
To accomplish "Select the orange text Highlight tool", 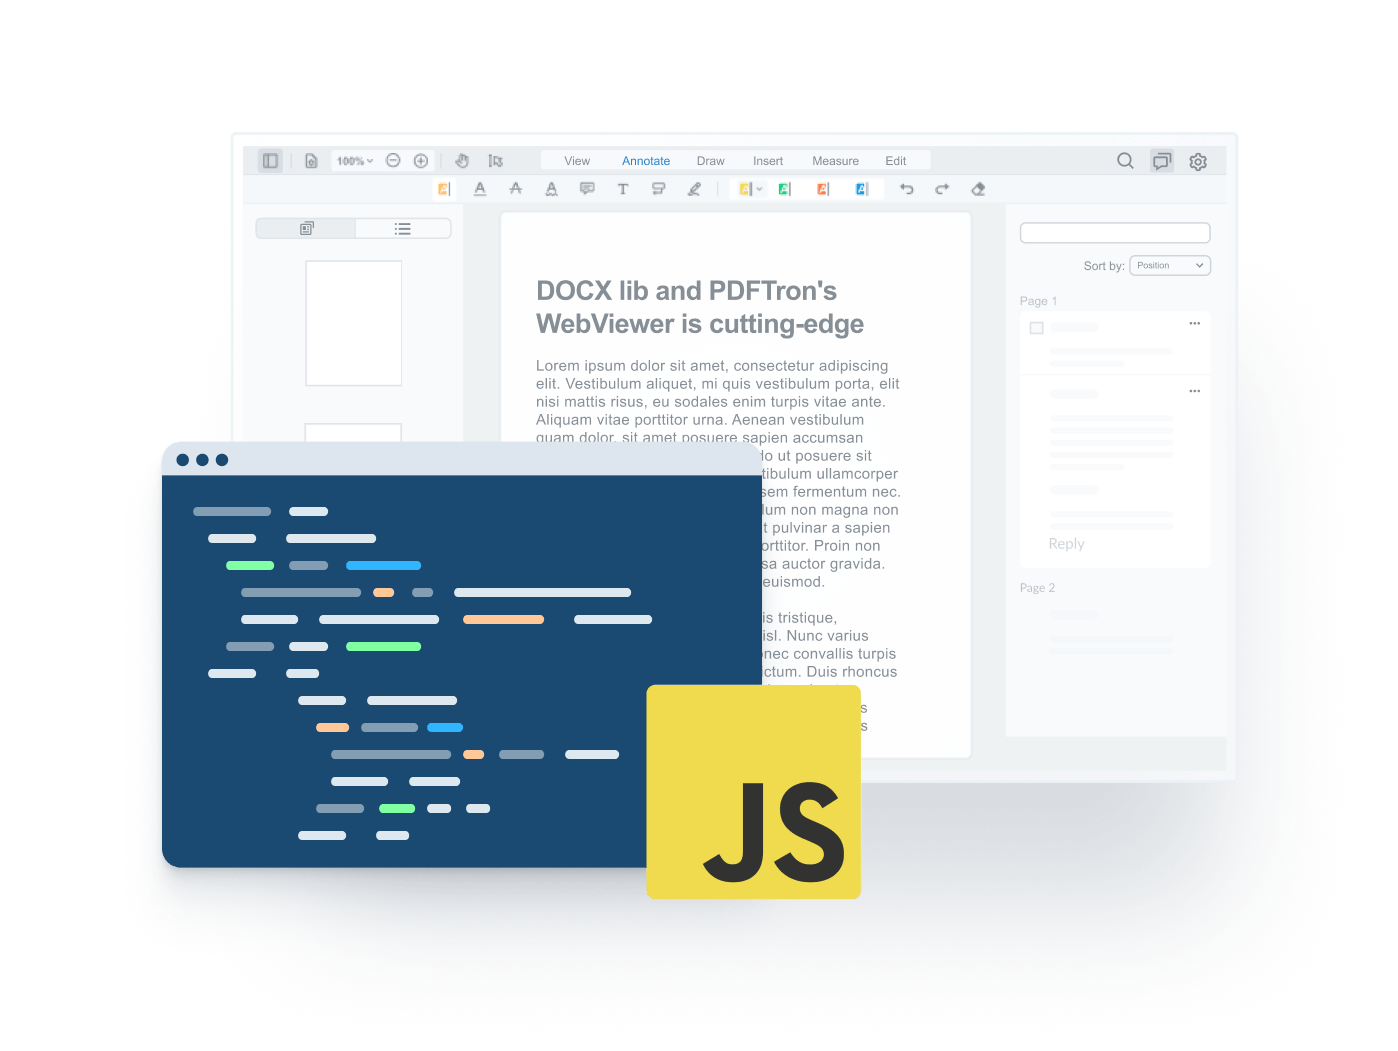I will tap(444, 189).
